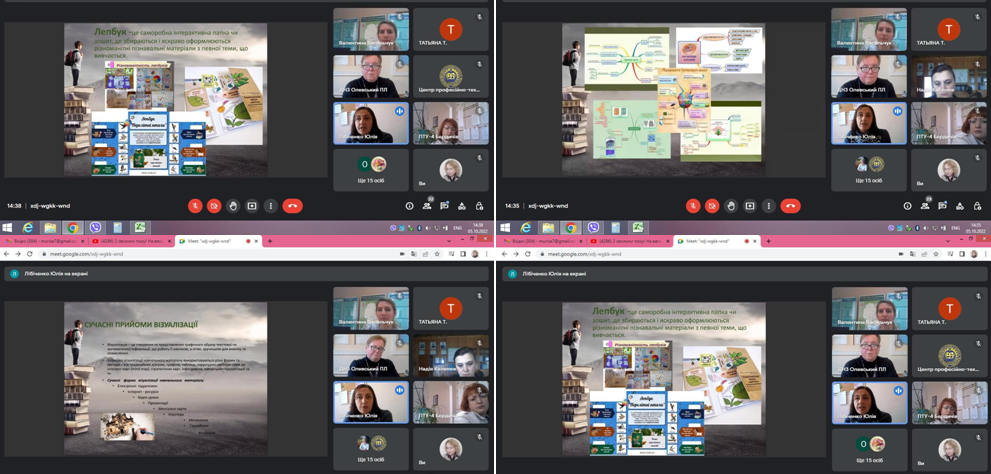Toggle the microphone button in the 14:38 meeting
Image resolution: width=991 pixels, height=474 pixels.
click(195, 206)
